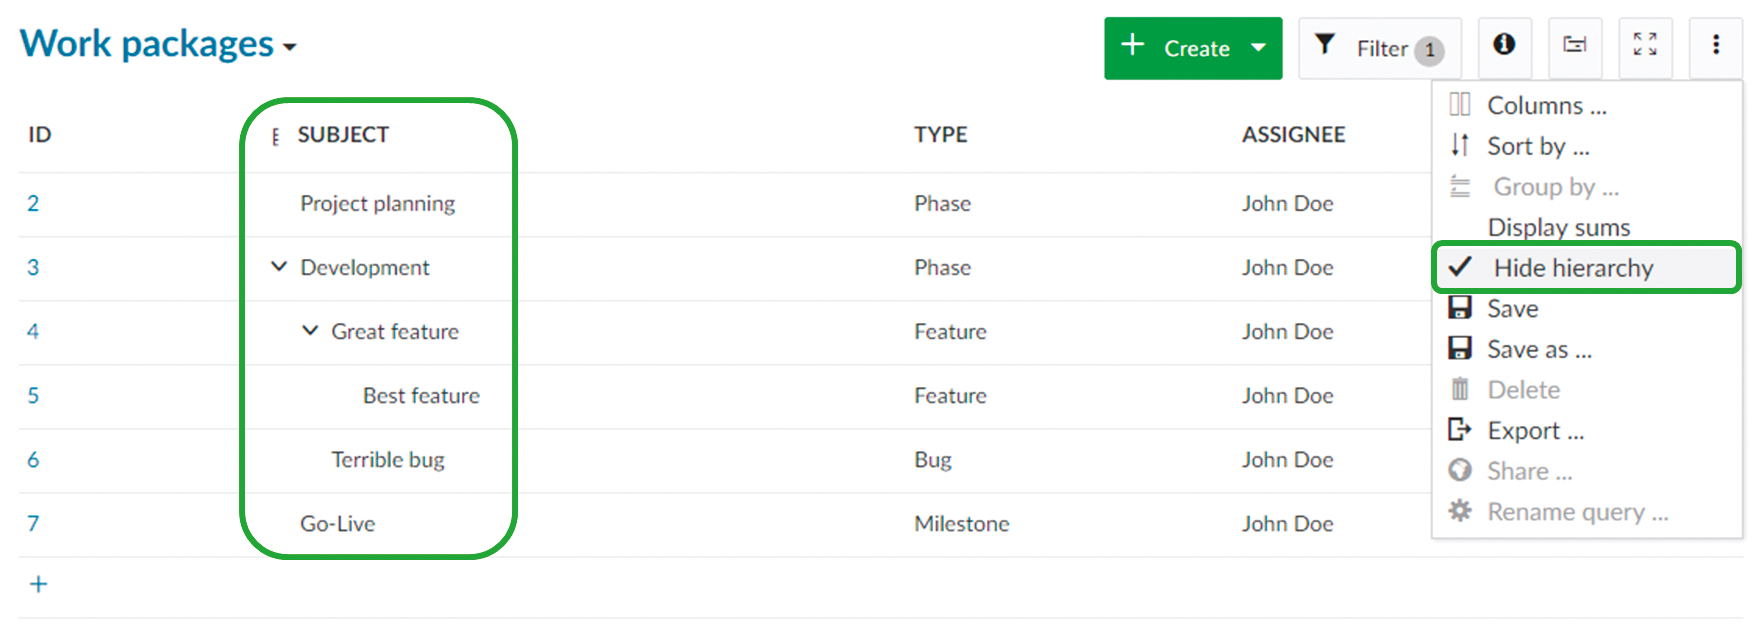Click the info details icon in toolbar

coord(1504,46)
